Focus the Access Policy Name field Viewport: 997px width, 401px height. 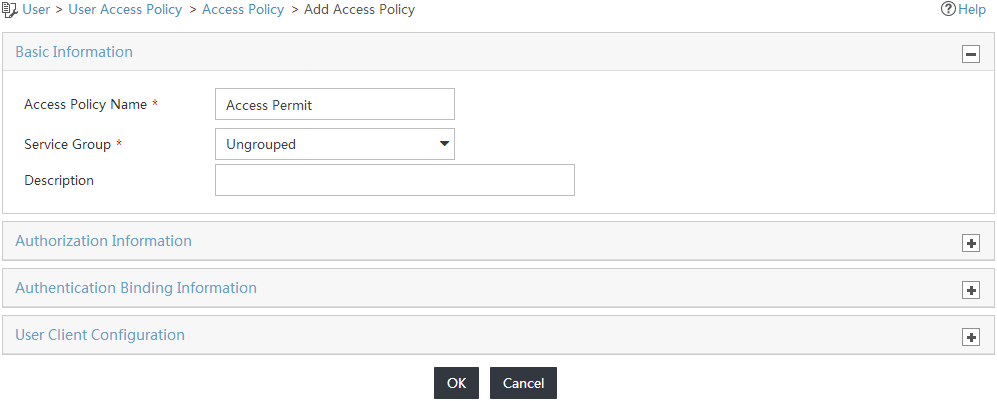(x=335, y=104)
